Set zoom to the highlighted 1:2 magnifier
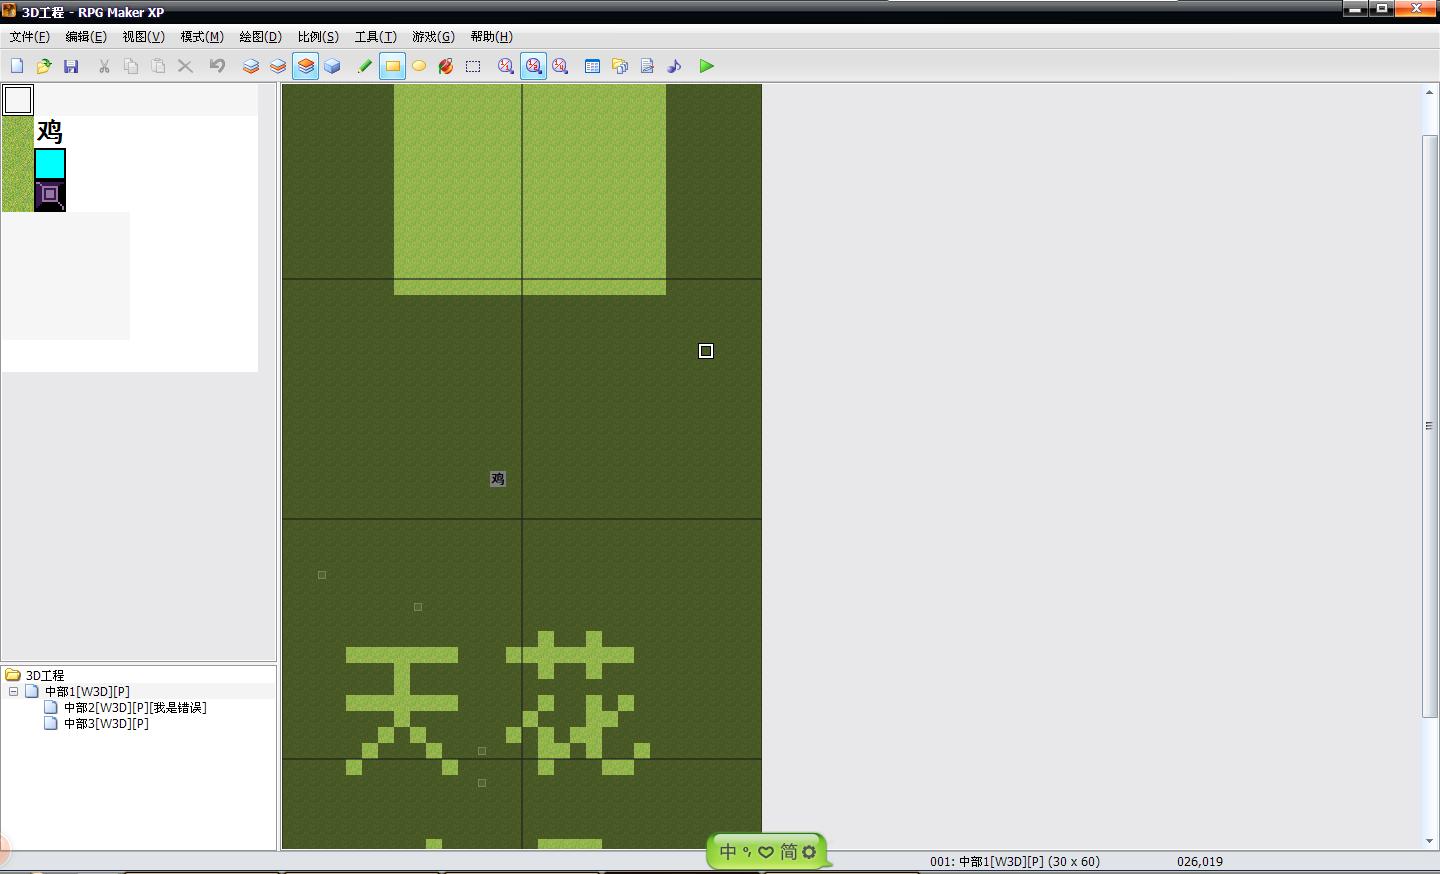Image resolution: width=1440 pixels, height=874 pixels. coord(533,66)
